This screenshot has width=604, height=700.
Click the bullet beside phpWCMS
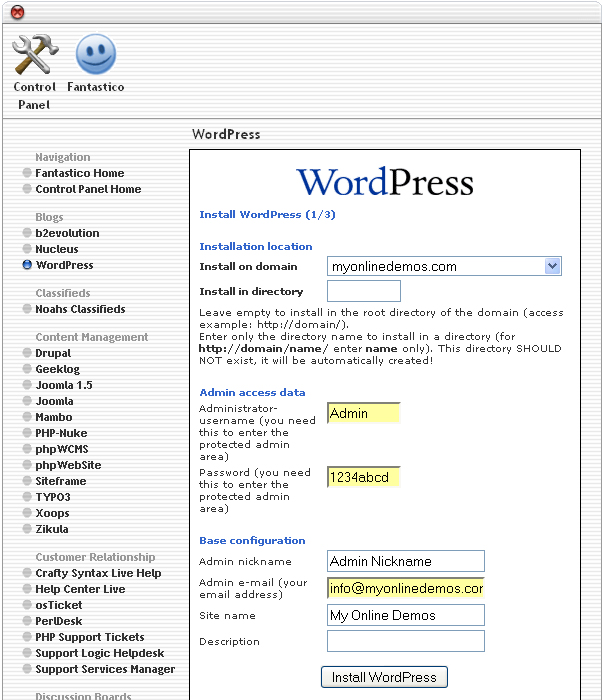(x=27, y=449)
